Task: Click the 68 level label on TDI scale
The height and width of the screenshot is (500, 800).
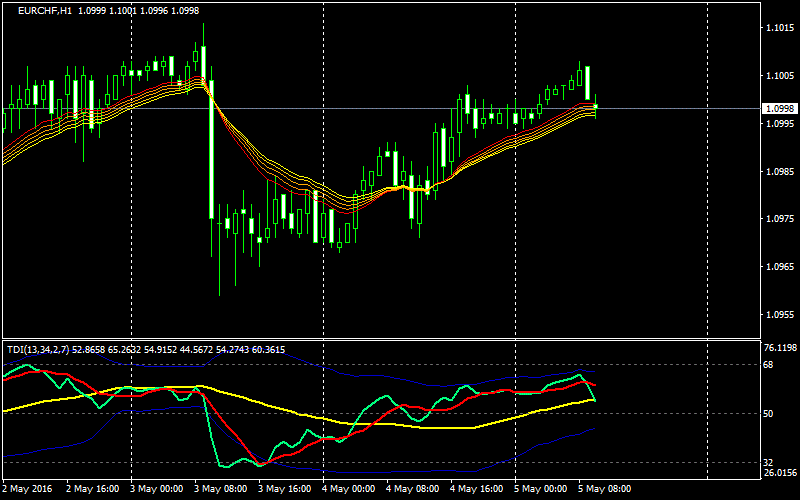Action: (x=768, y=364)
